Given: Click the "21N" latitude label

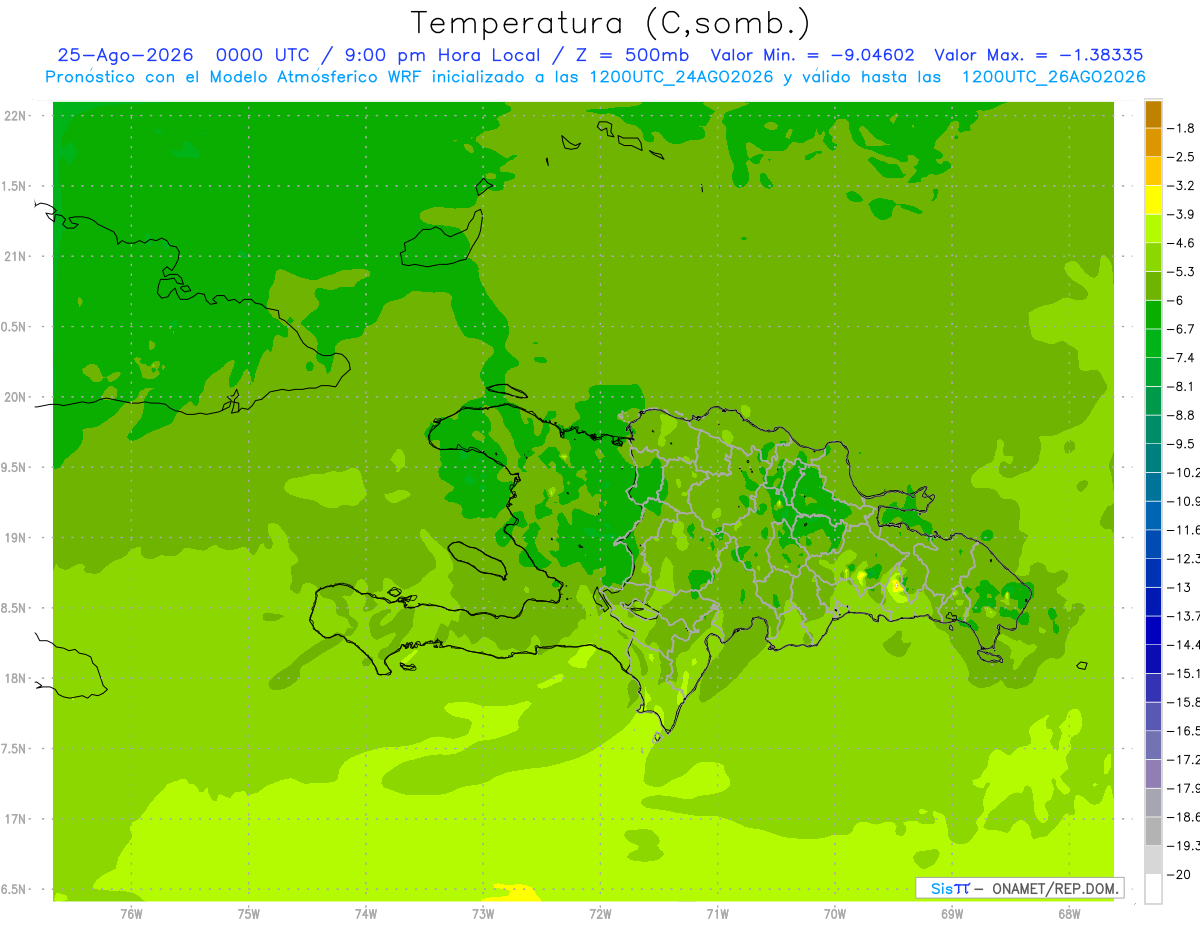Looking at the screenshot, I should tap(15, 256).
